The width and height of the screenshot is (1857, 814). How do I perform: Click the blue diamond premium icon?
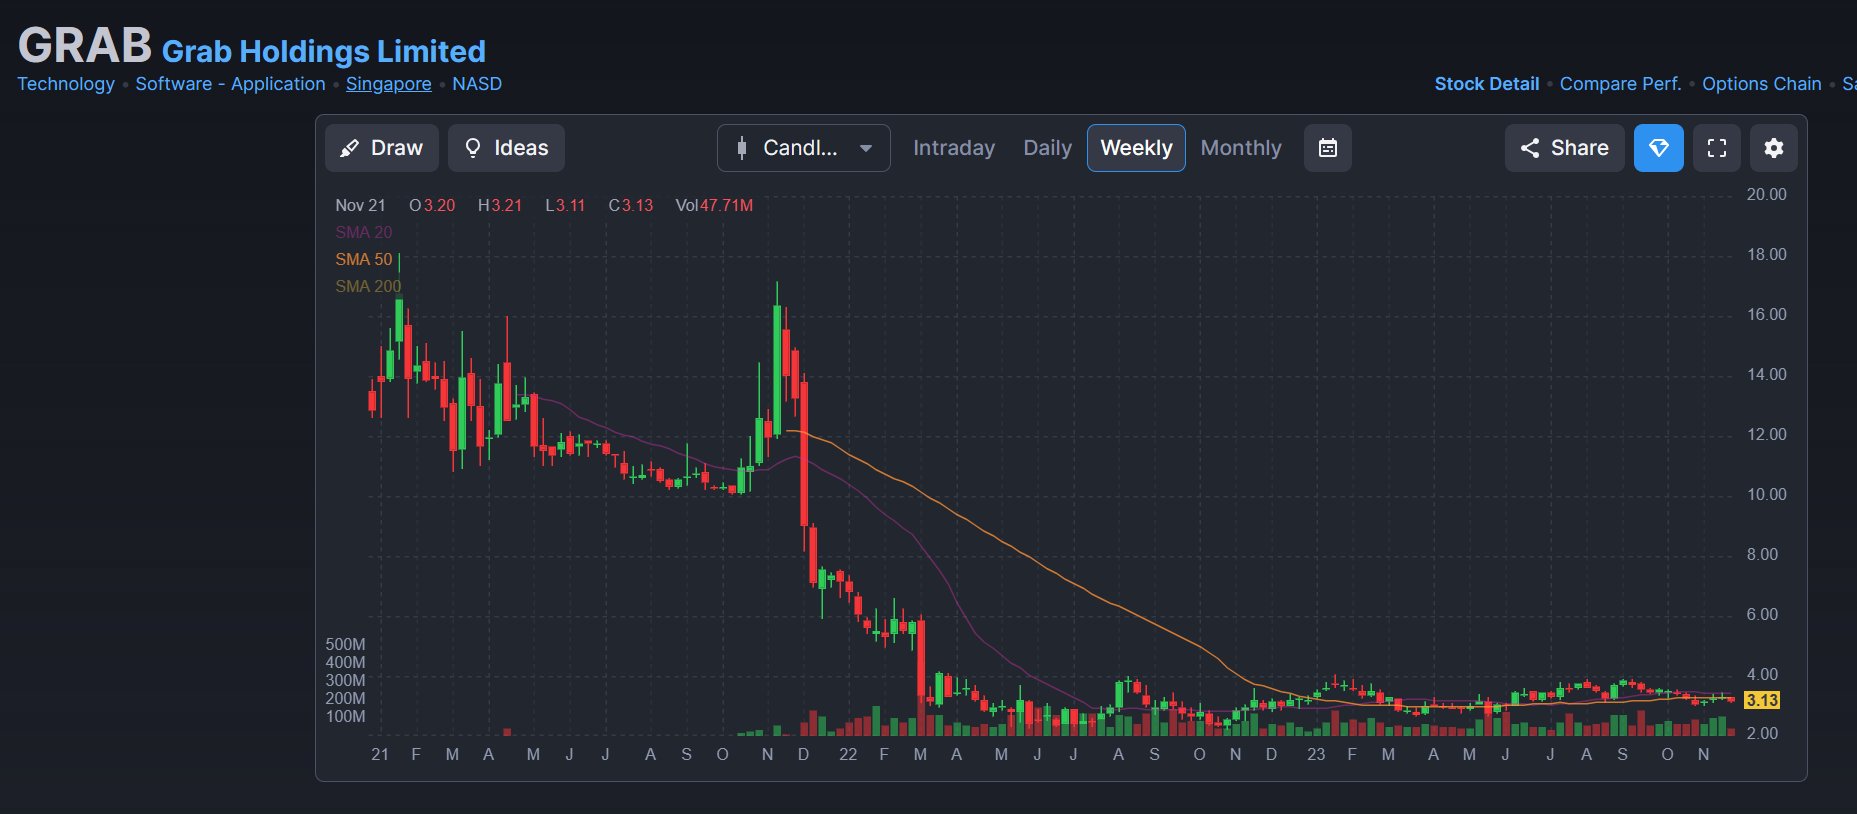tap(1659, 148)
